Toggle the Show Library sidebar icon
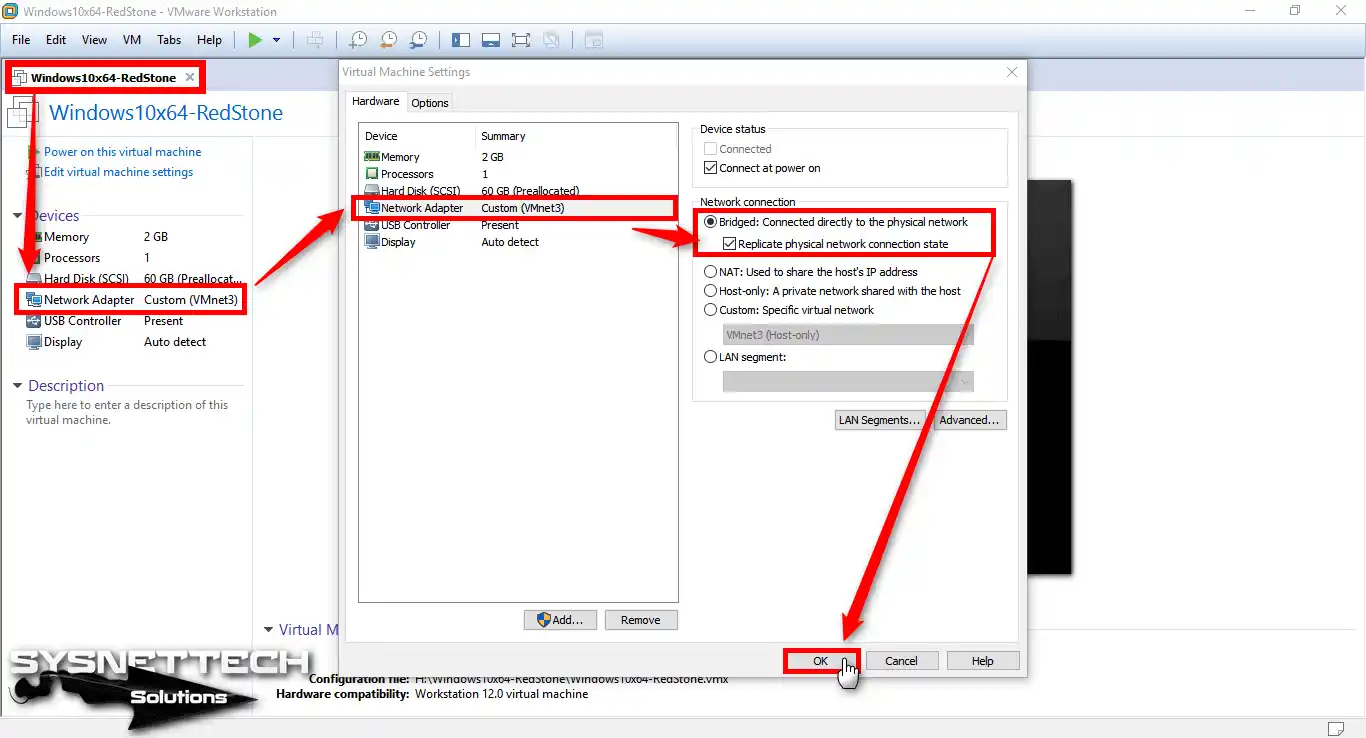 click(x=461, y=40)
